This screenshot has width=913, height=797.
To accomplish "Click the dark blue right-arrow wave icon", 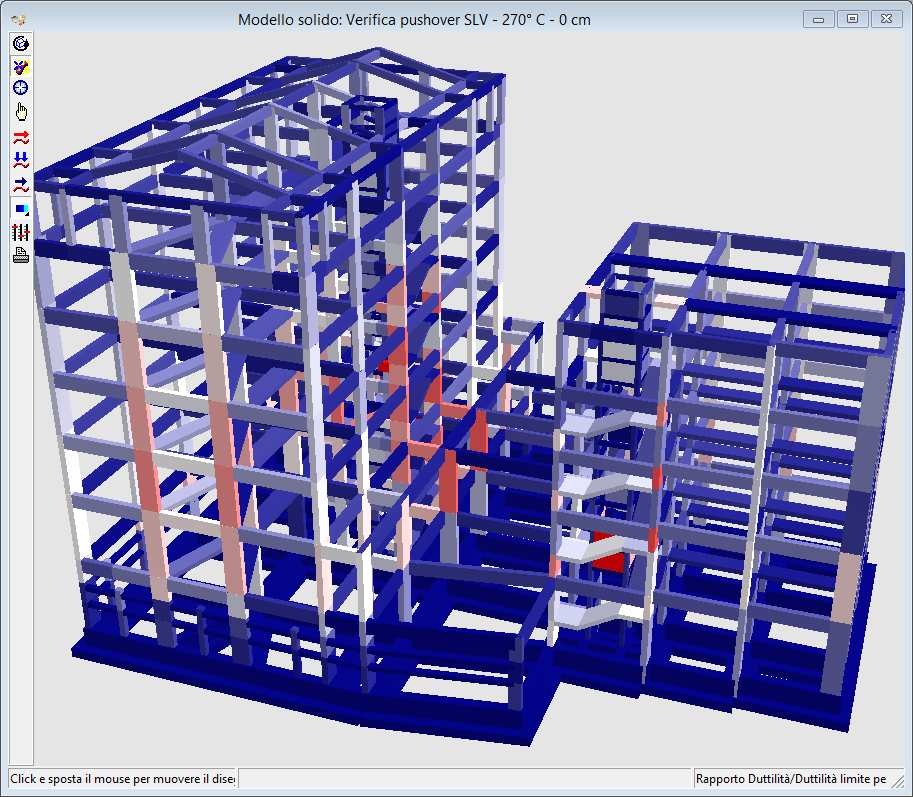I will [x=20, y=184].
